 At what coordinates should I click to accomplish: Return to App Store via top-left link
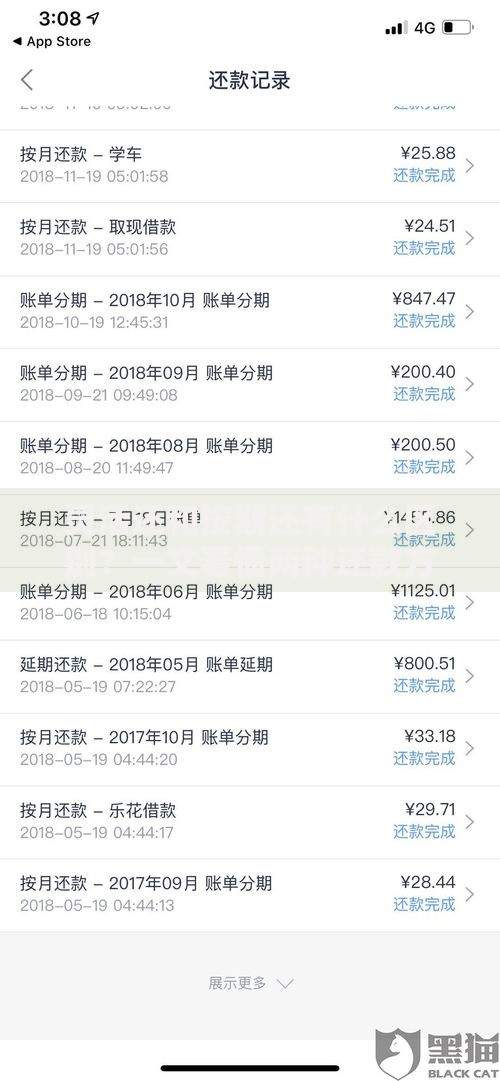tap(51, 41)
